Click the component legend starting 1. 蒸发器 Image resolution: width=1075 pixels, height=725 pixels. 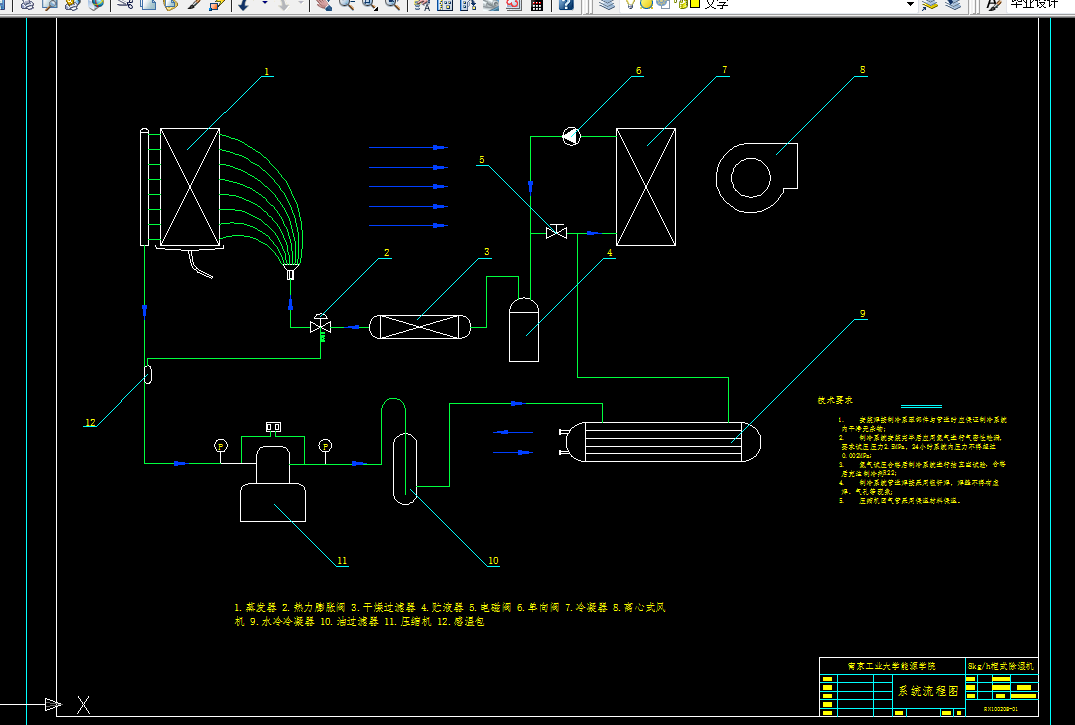449,614
